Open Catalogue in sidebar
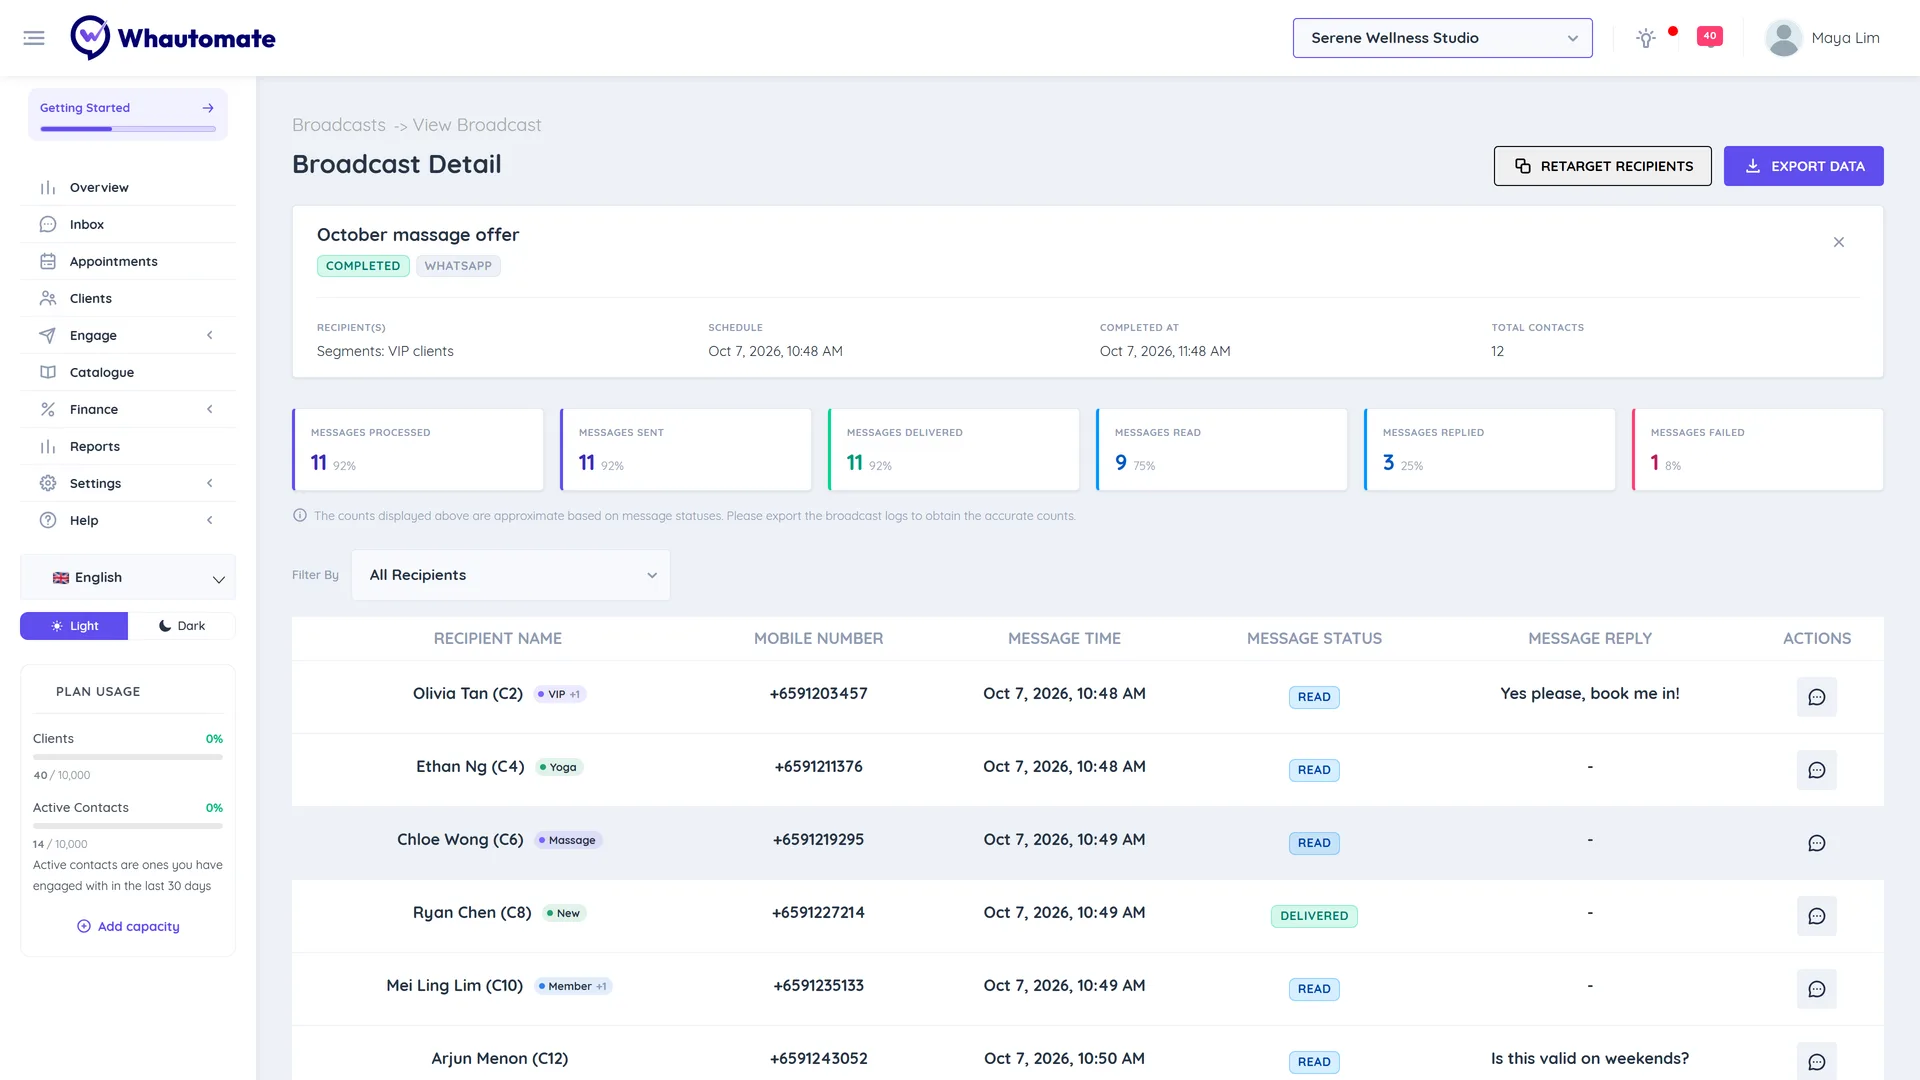The image size is (1920, 1080). click(x=128, y=372)
